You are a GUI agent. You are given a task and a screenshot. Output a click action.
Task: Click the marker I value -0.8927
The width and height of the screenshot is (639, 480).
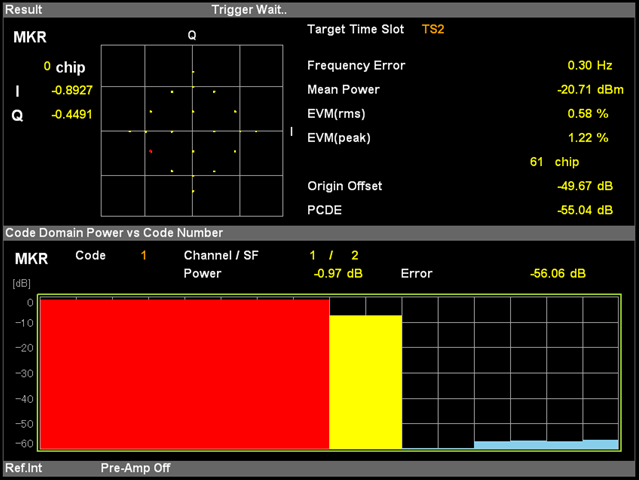[x=72, y=90]
